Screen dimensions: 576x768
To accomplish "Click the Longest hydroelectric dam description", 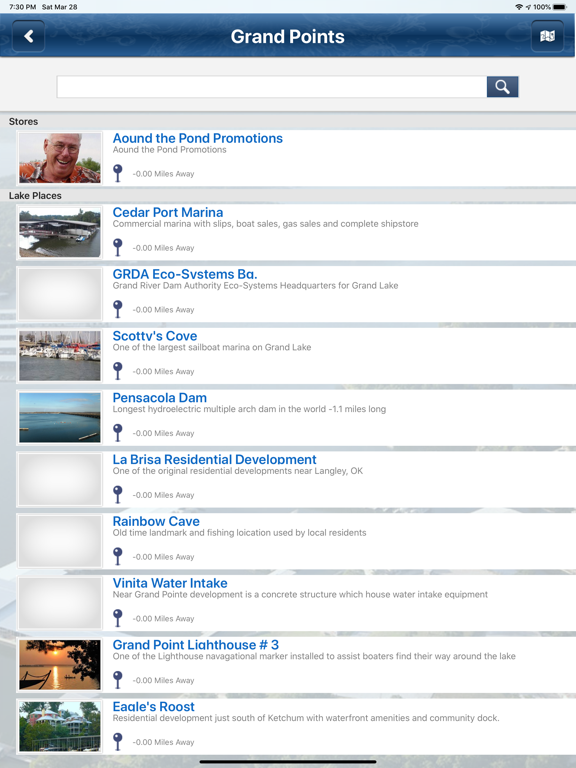I will pos(249,409).
